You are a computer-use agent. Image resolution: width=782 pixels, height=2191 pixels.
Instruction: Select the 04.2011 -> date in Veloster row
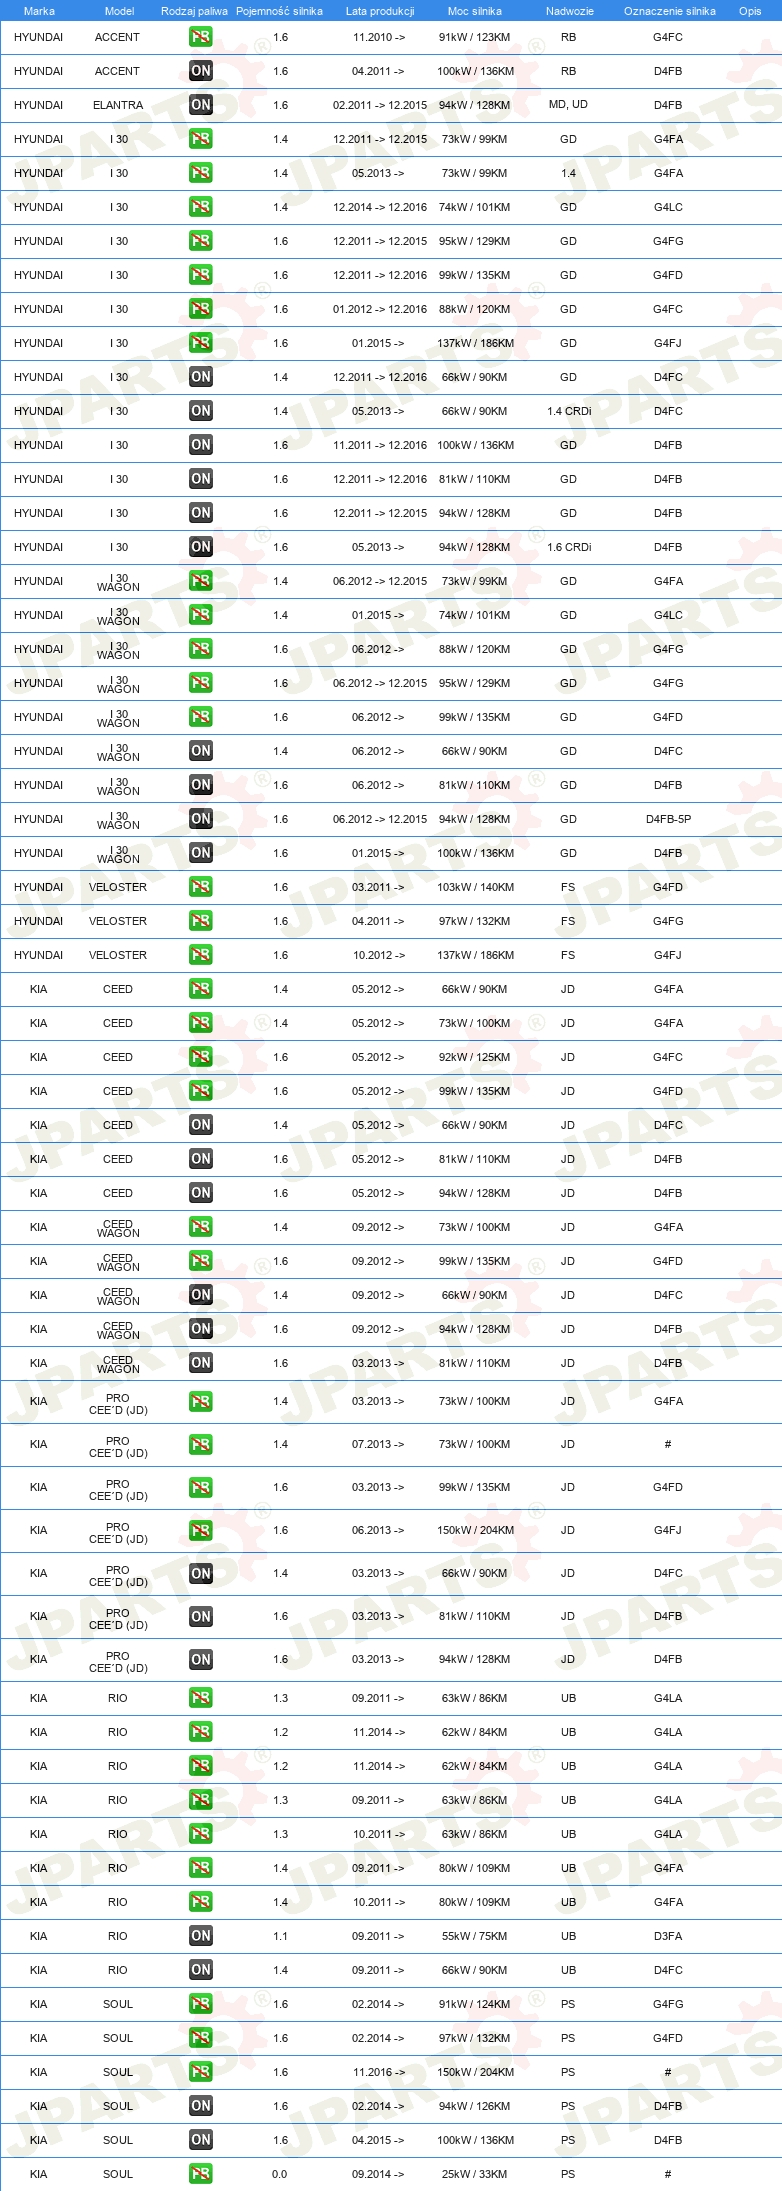point(379,921)
